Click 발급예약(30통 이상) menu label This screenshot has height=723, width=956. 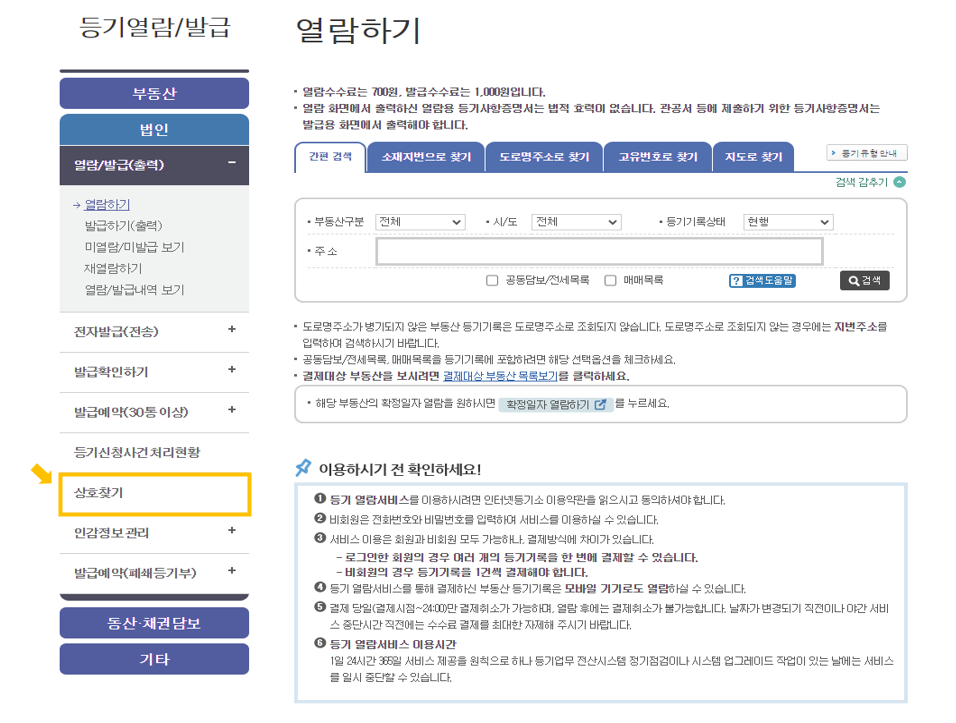click(x=131, y=412)
